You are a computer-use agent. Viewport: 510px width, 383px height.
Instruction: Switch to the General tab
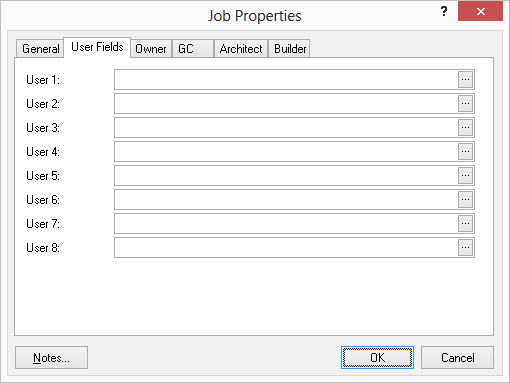click(x=40, y=49)
